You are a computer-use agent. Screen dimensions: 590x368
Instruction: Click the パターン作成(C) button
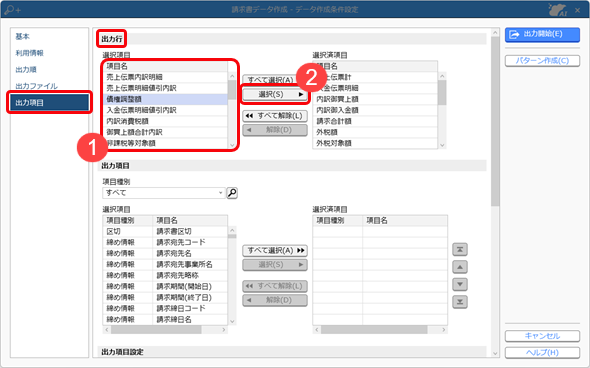pos(542,61)
